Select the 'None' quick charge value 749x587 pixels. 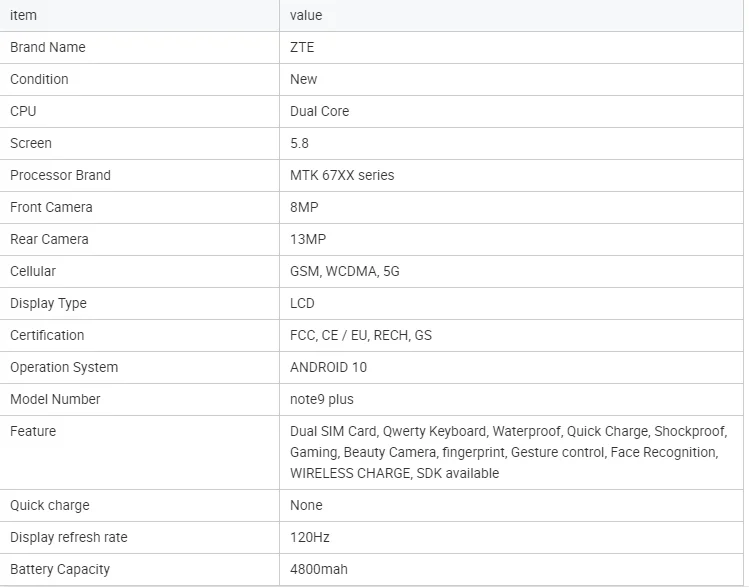(306, 505)
